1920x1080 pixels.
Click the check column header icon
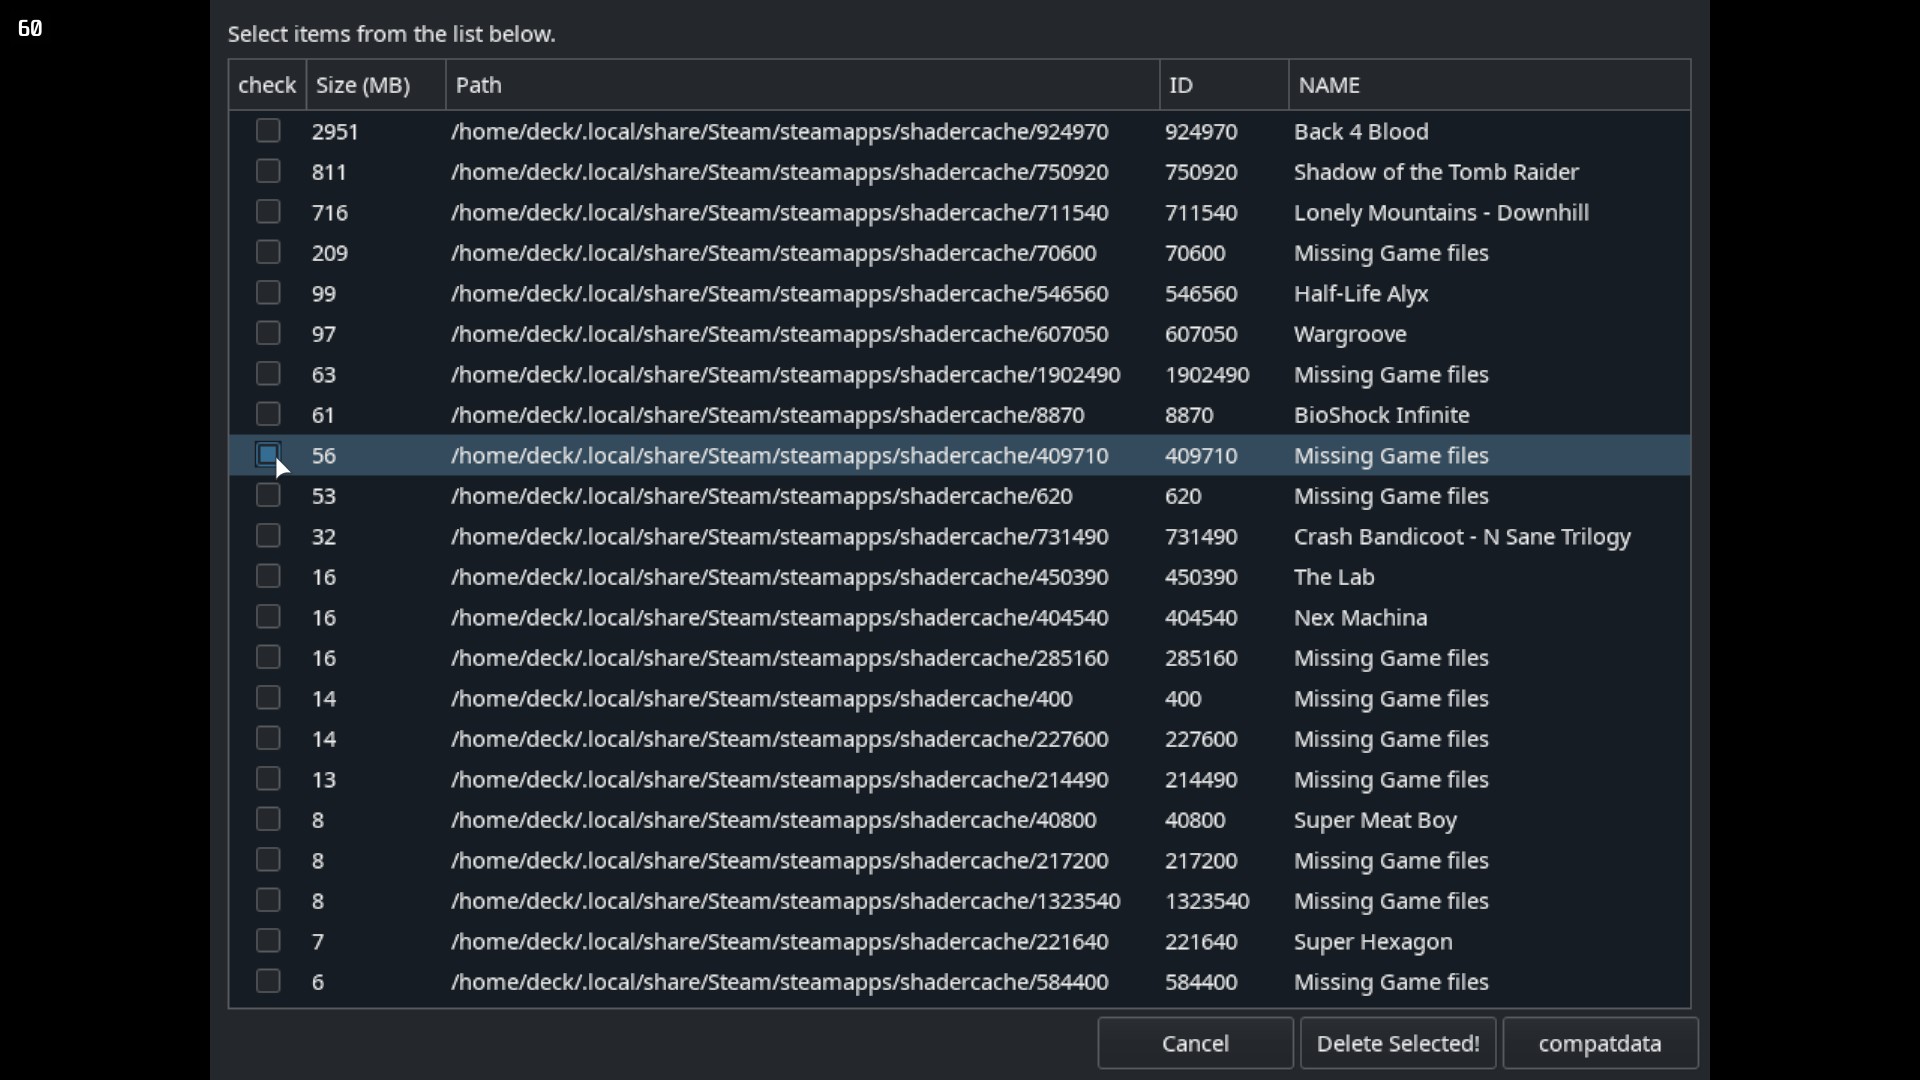click(265, 83)
